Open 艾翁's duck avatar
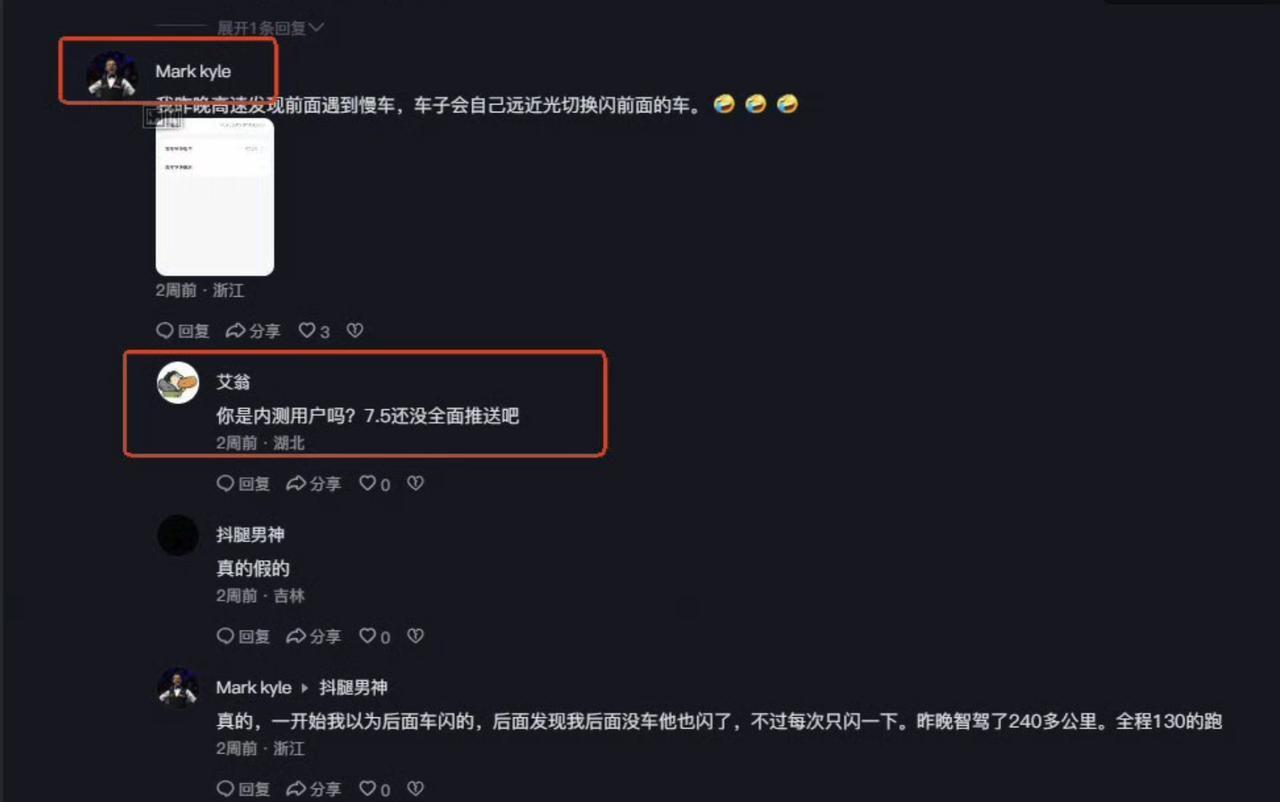 (x=178, y=383)
